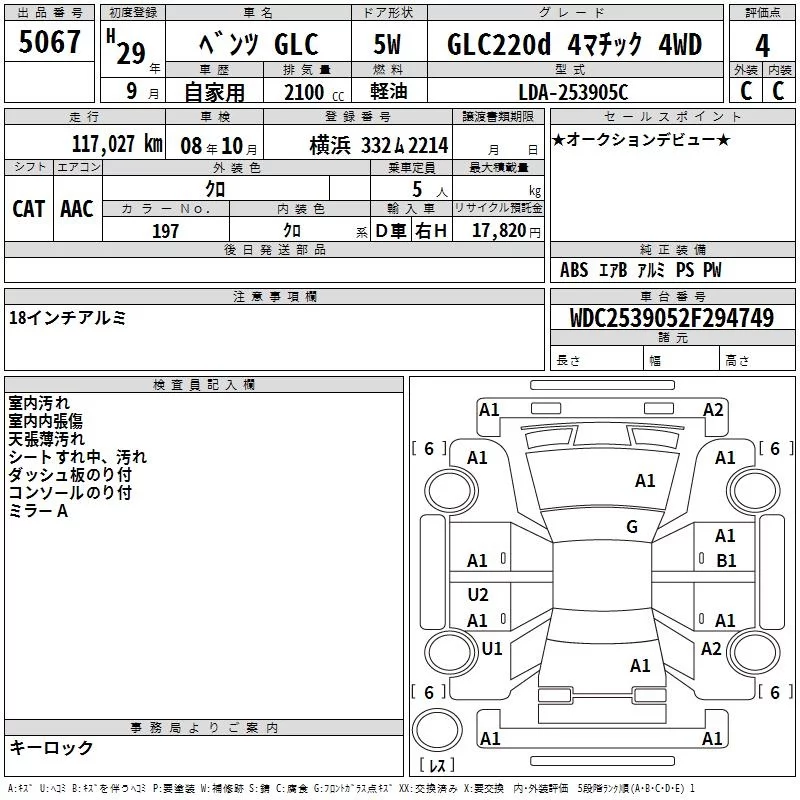
Task: Click the office notice キーロック
Action: 51,748
